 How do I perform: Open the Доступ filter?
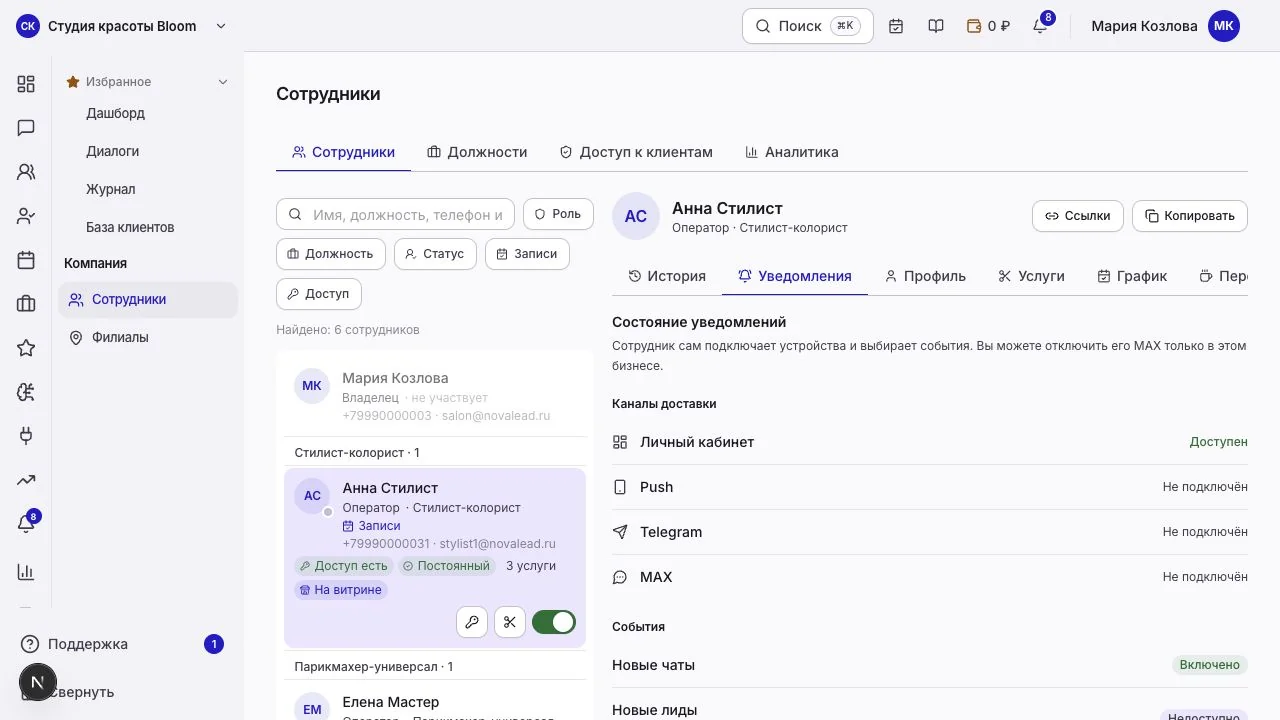pos(318,294)
